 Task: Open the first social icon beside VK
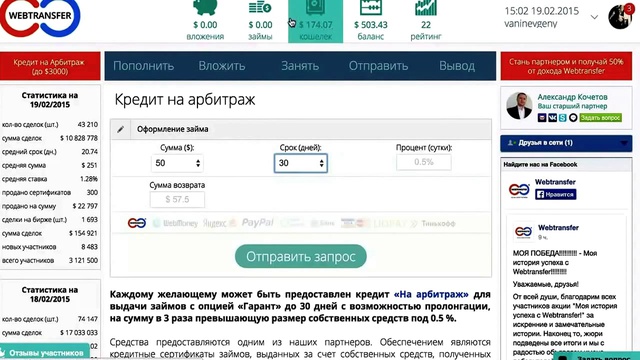tap(542, 118)
